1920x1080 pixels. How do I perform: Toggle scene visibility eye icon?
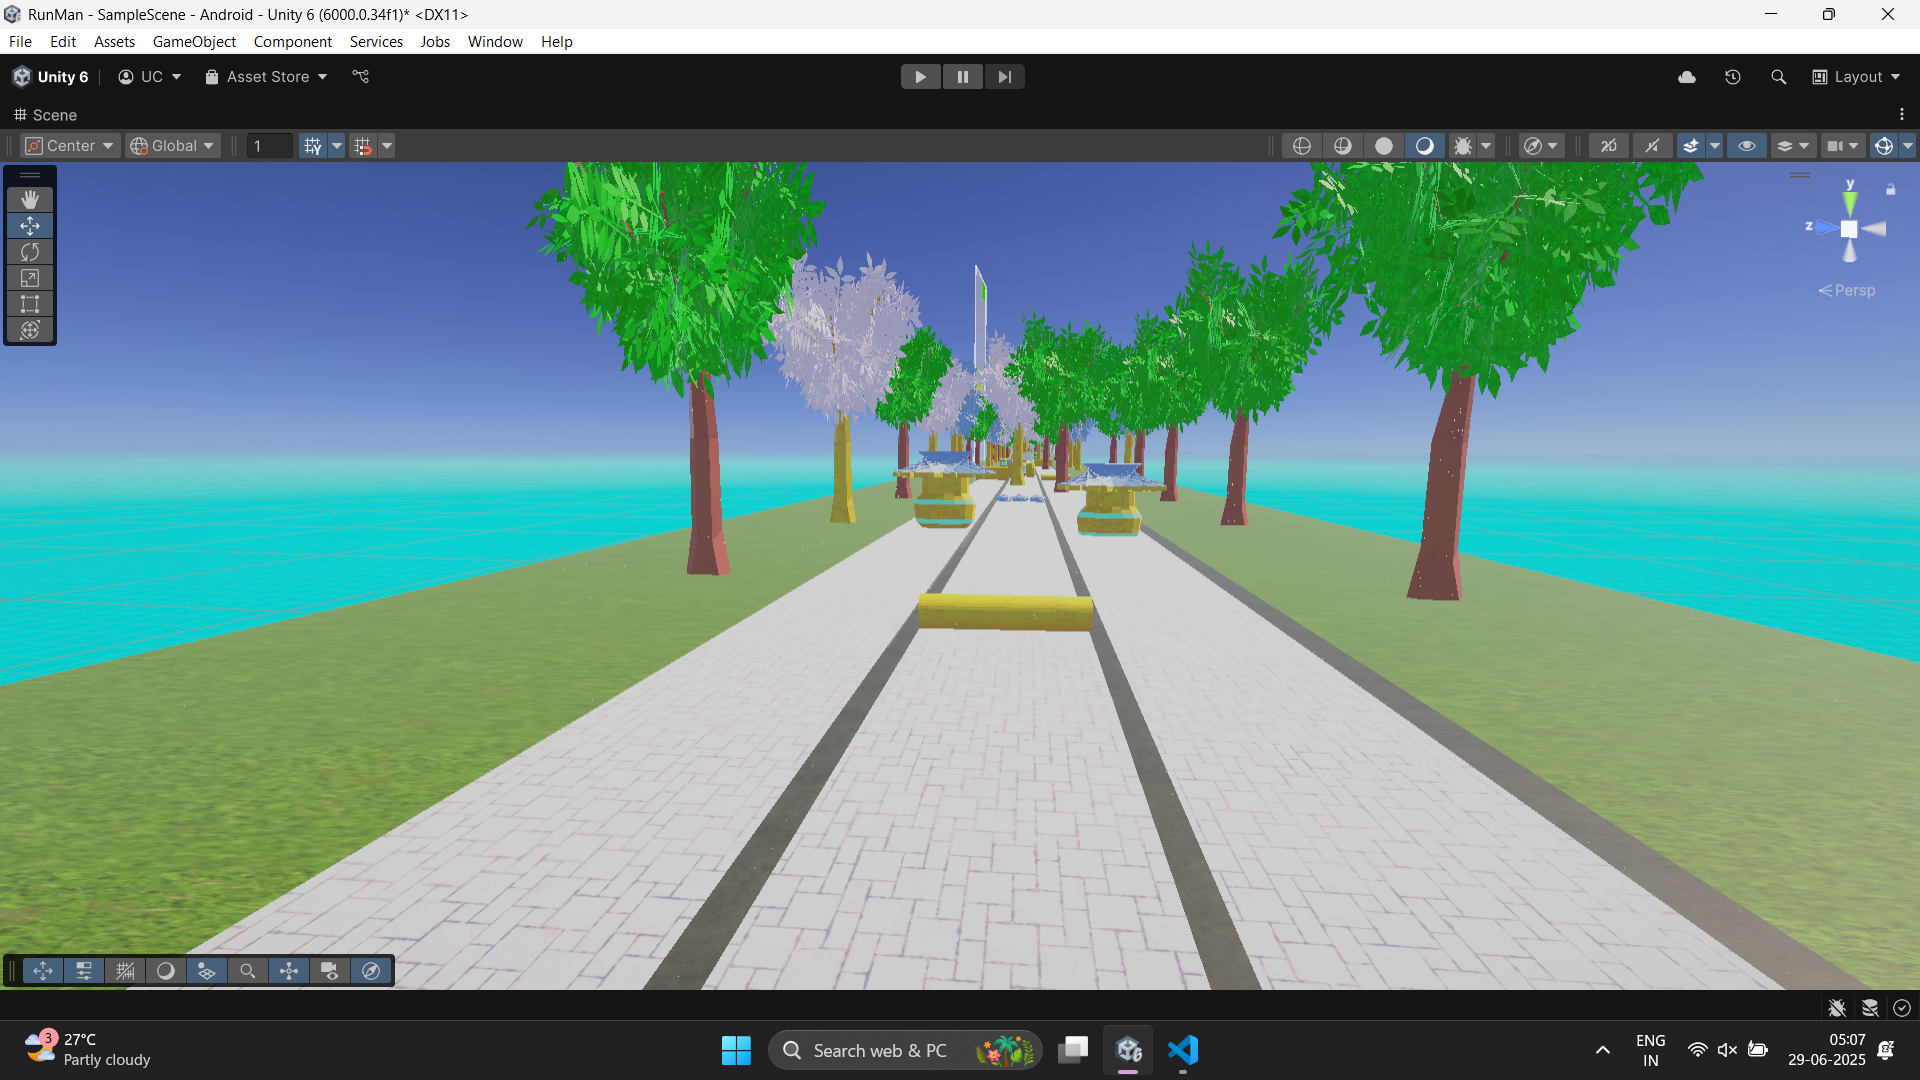[1747, 146]
